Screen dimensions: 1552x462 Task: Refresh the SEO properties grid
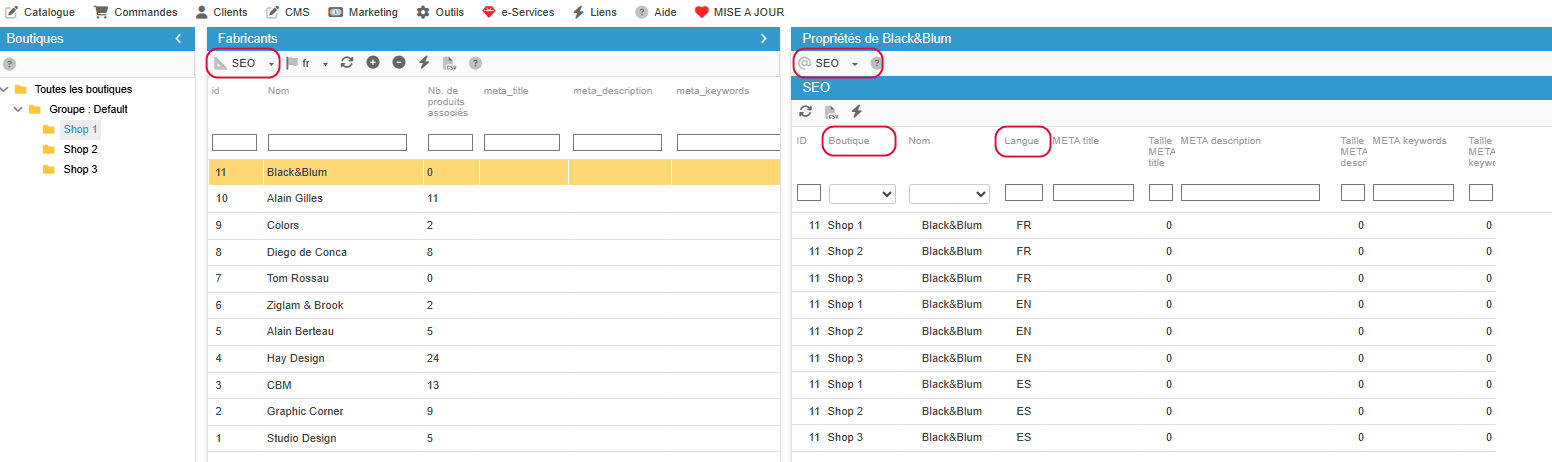805,111
